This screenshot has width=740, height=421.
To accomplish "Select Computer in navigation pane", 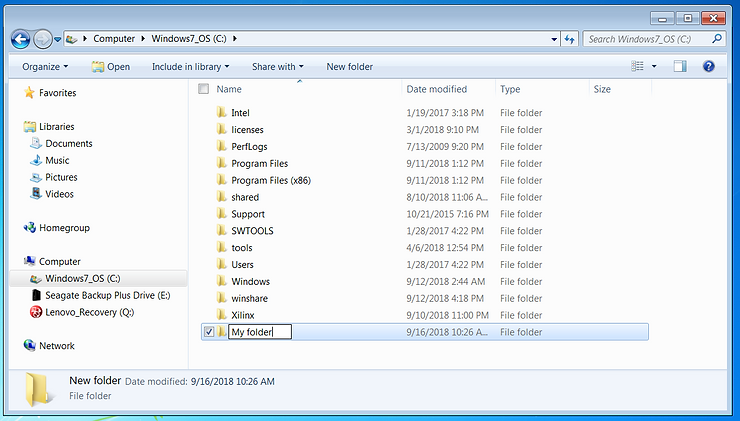I will (x=59, y=261).
